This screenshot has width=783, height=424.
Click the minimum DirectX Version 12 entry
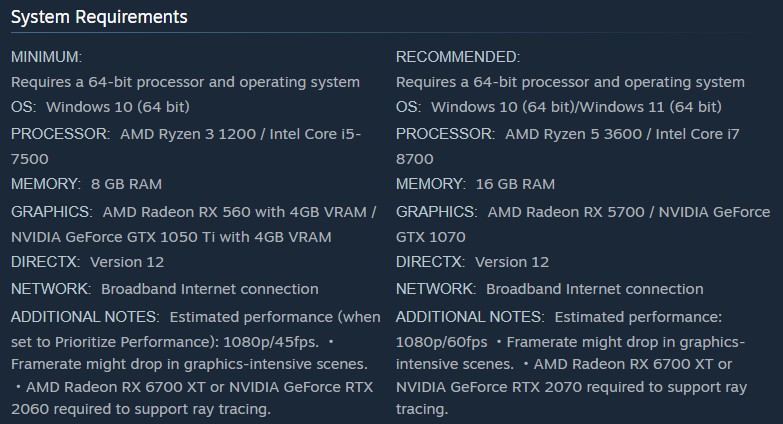click(127, 262)
